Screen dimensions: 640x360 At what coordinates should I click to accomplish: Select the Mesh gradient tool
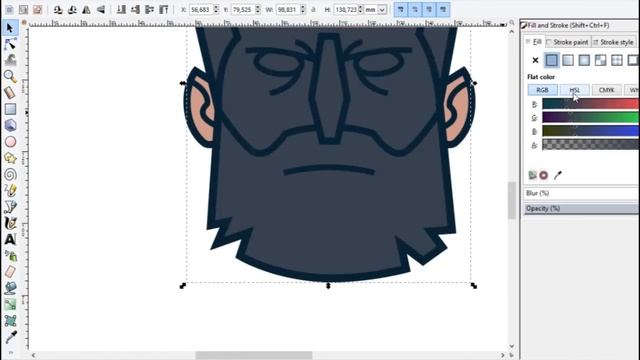[x=10, y=321]
